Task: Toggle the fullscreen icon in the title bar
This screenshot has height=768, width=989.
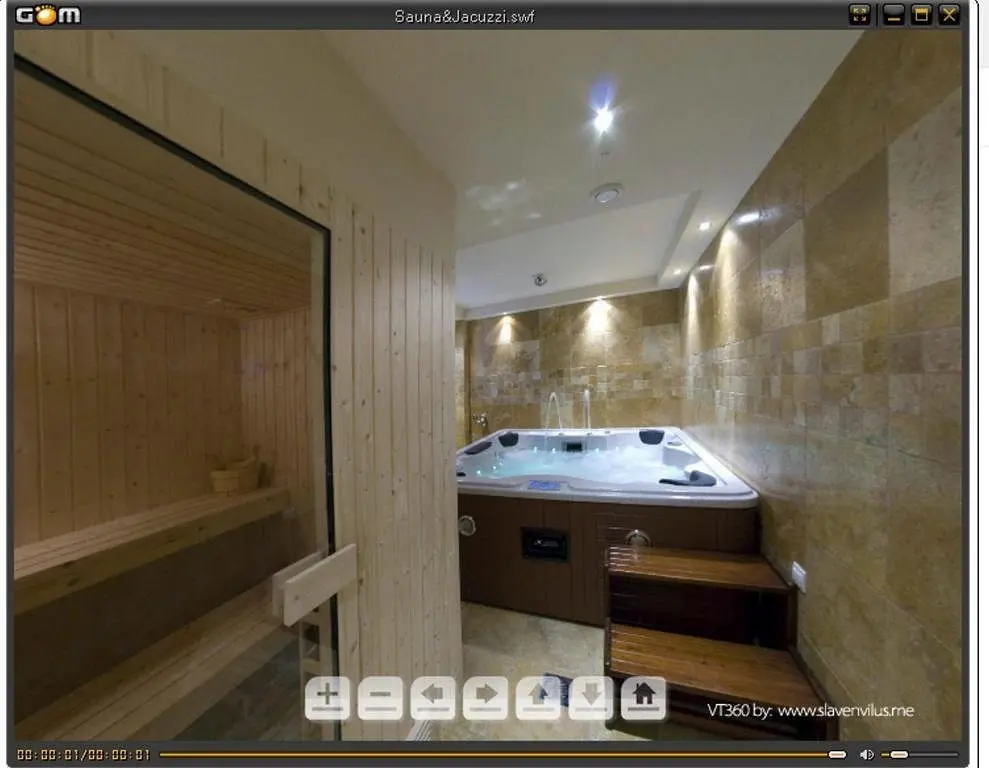Action: coord(860,15)
